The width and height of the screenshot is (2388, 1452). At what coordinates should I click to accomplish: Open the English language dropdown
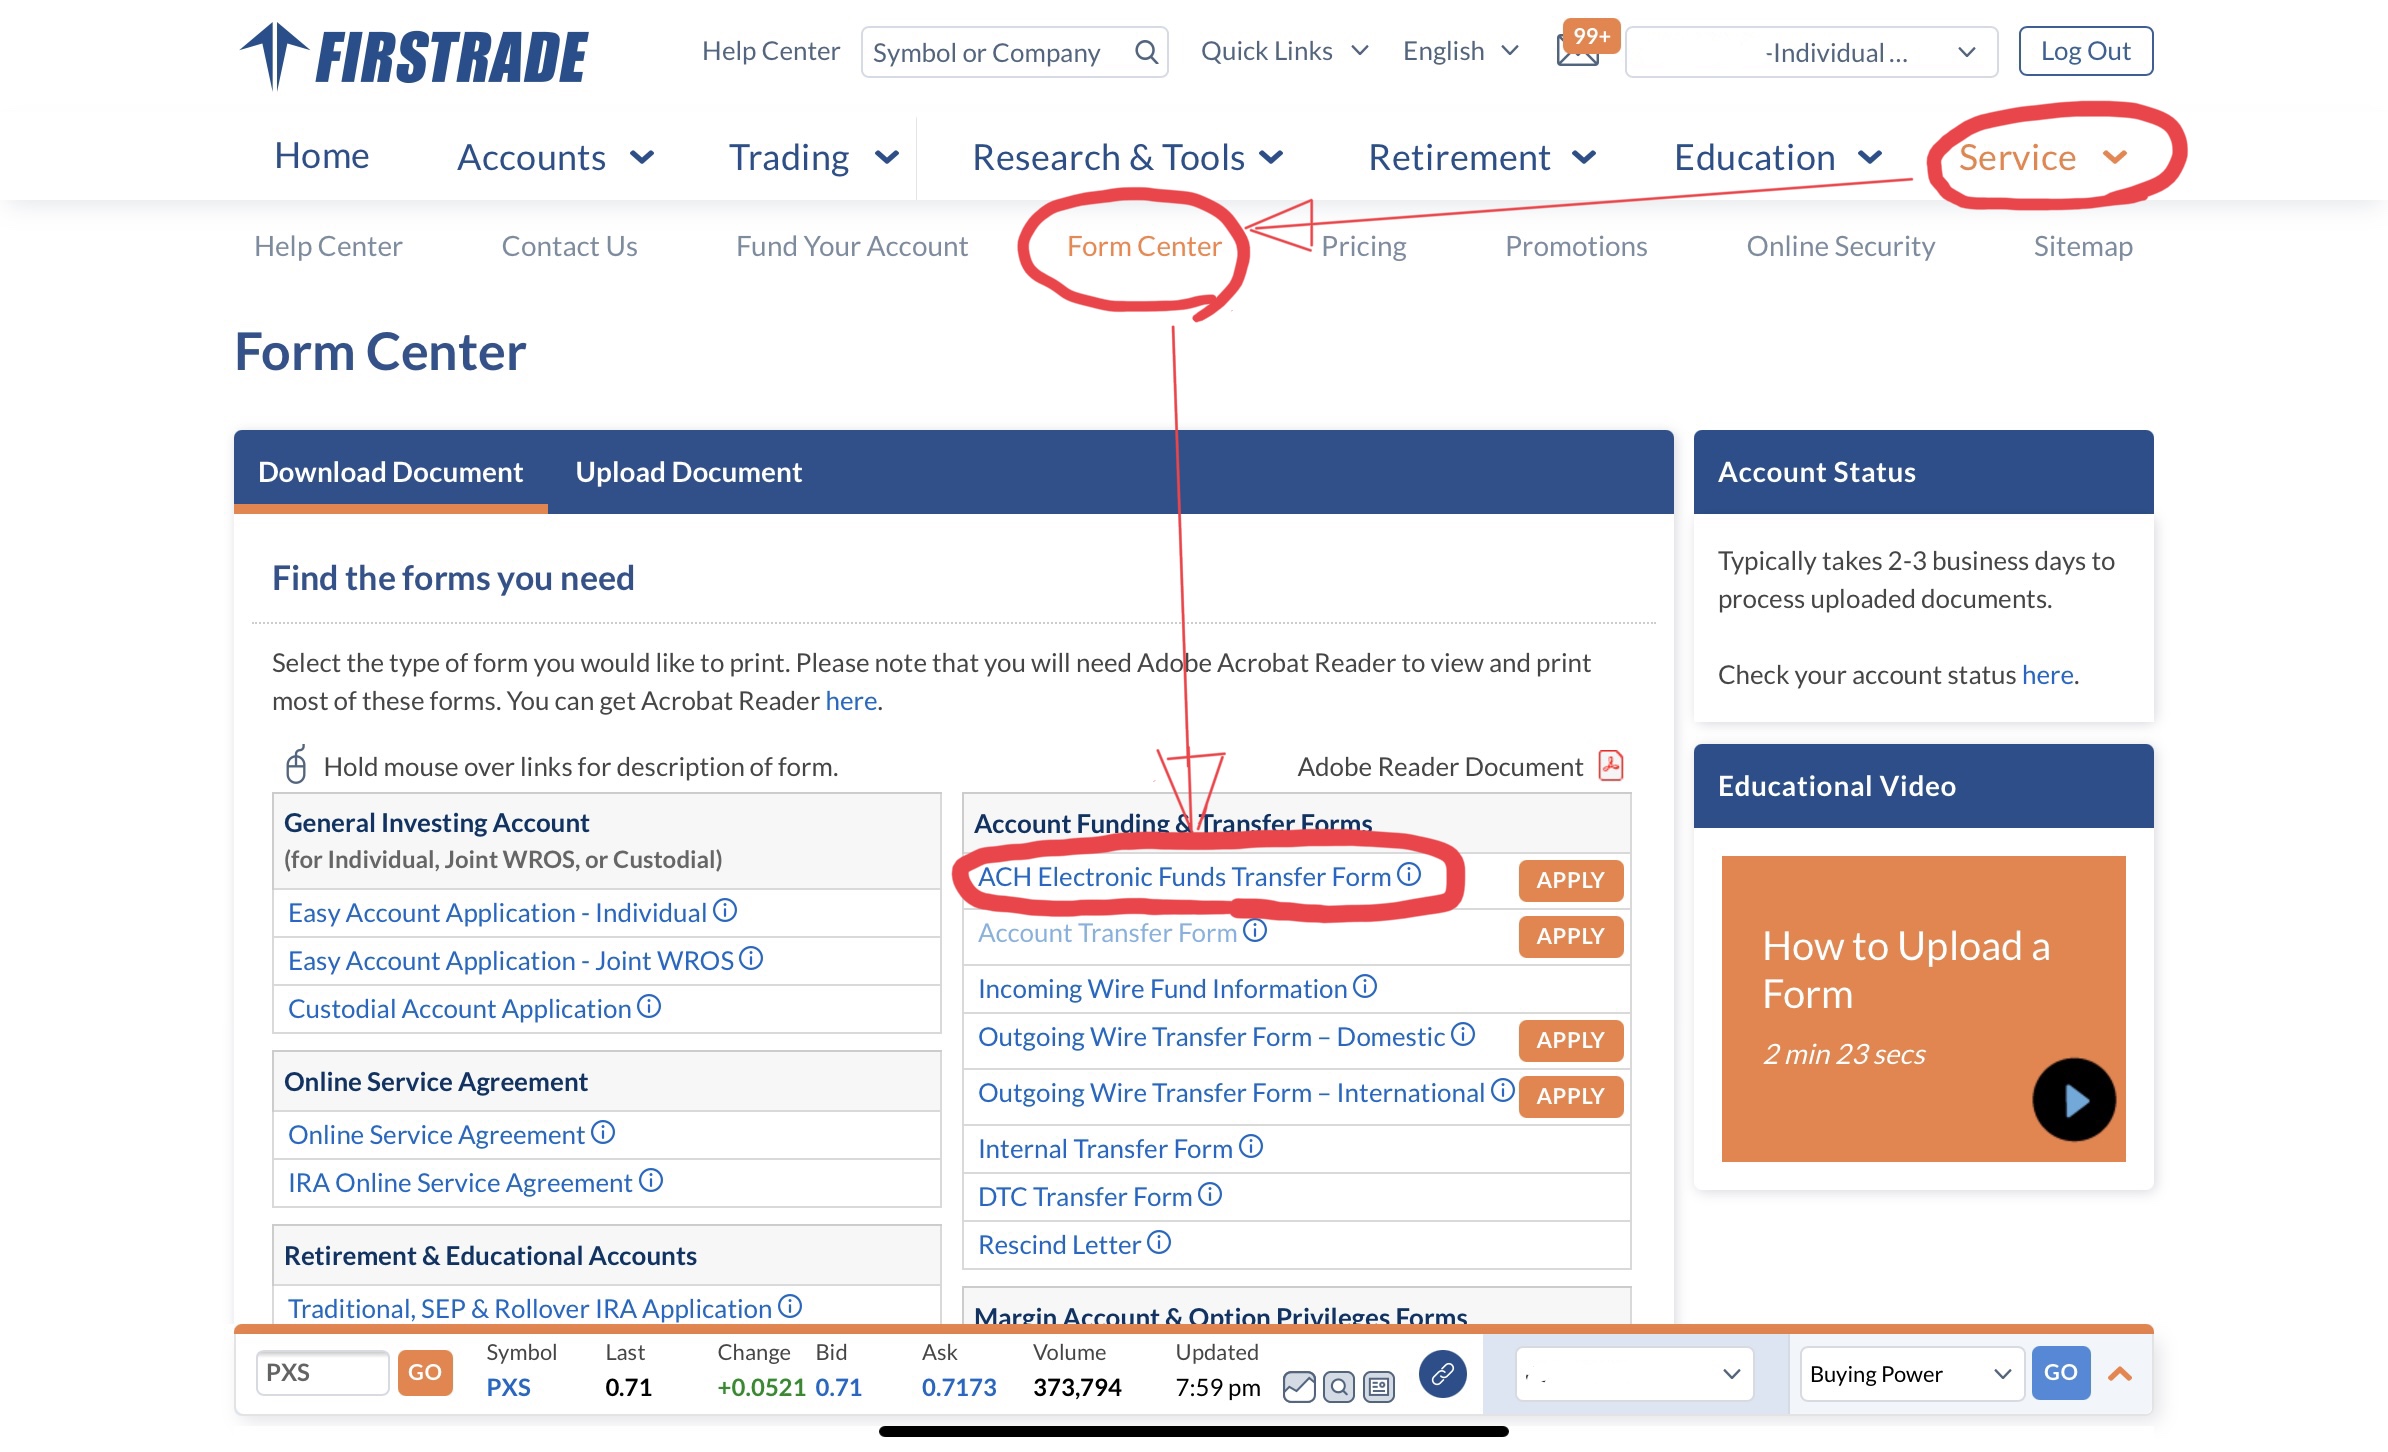coord(1461,51)
